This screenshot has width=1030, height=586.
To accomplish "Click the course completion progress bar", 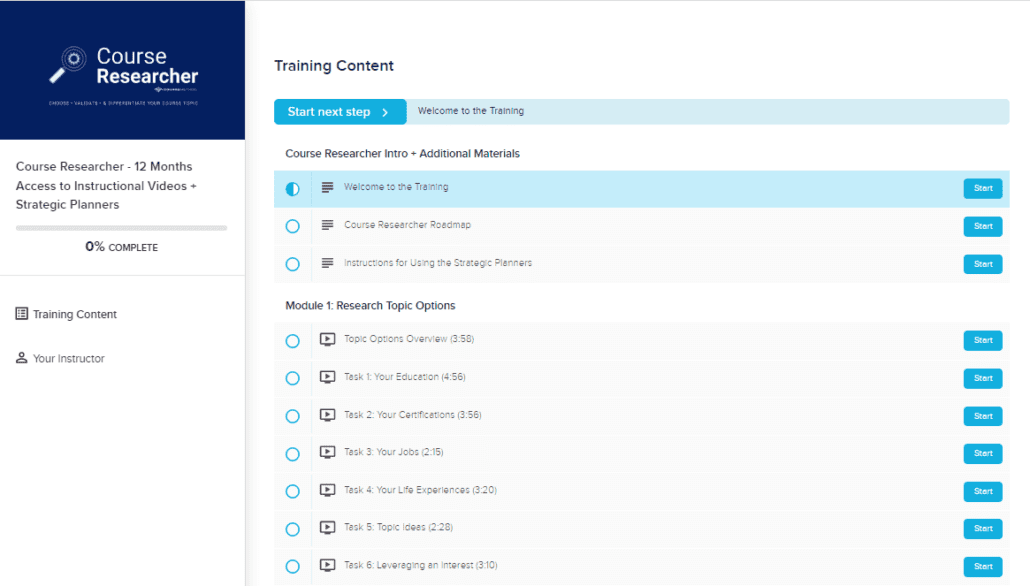I will pos(122,228).
